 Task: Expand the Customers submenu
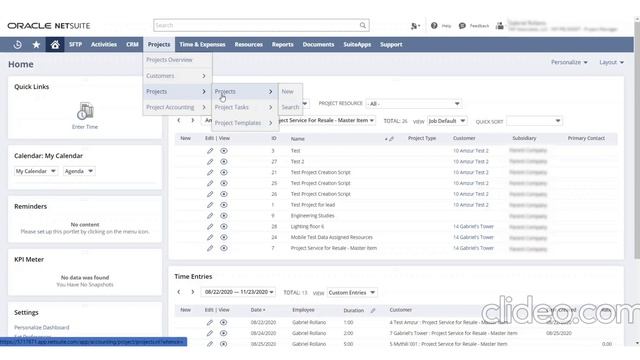pos(177,76)
